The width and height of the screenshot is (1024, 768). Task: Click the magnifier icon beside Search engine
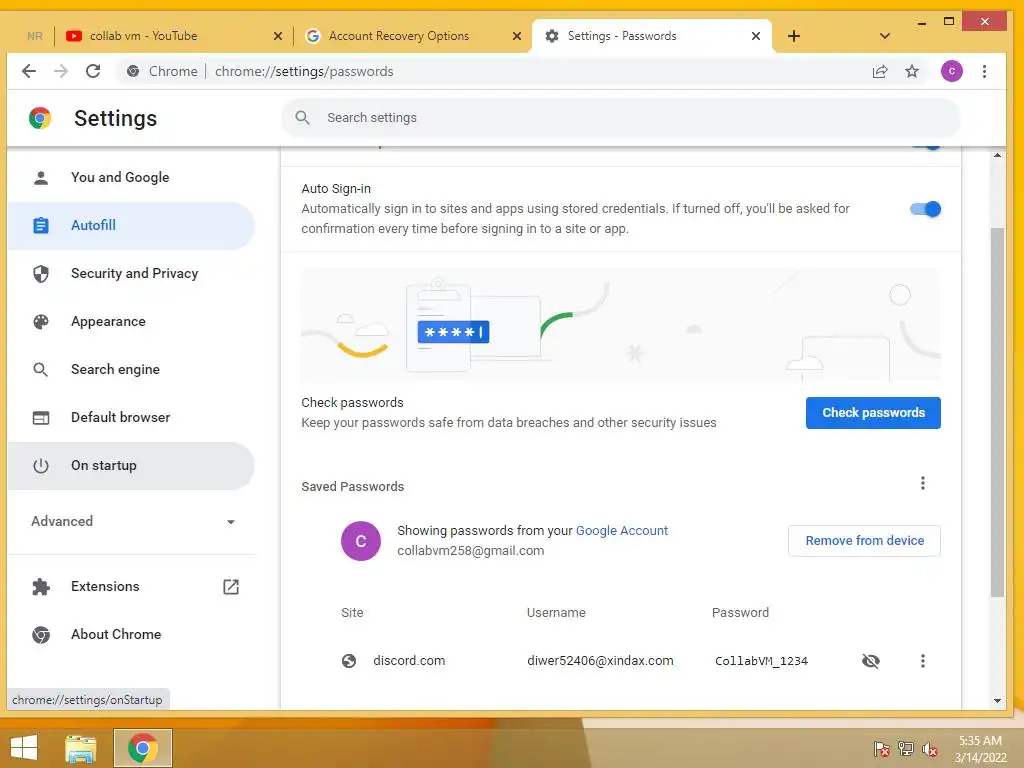(40, 370)
